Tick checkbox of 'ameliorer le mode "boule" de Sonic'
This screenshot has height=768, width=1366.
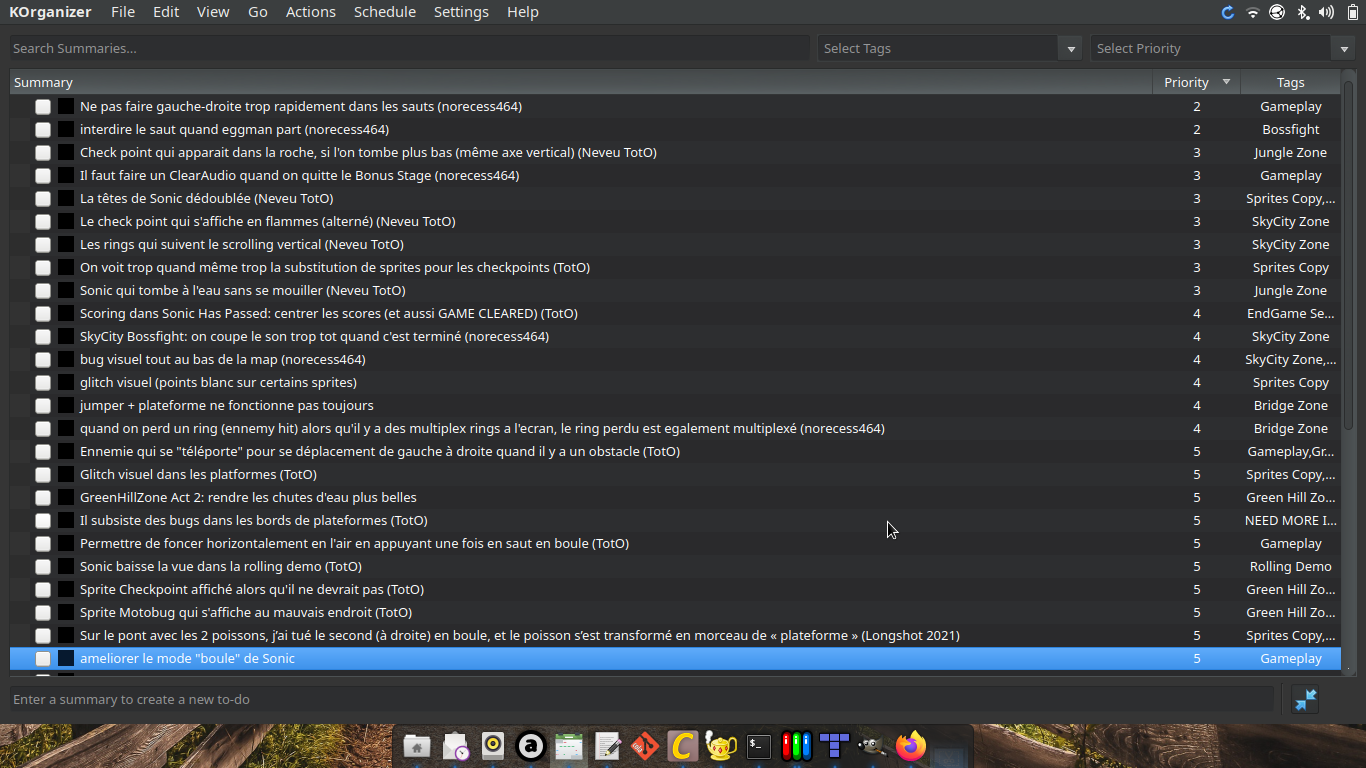[x=43, y=658]
